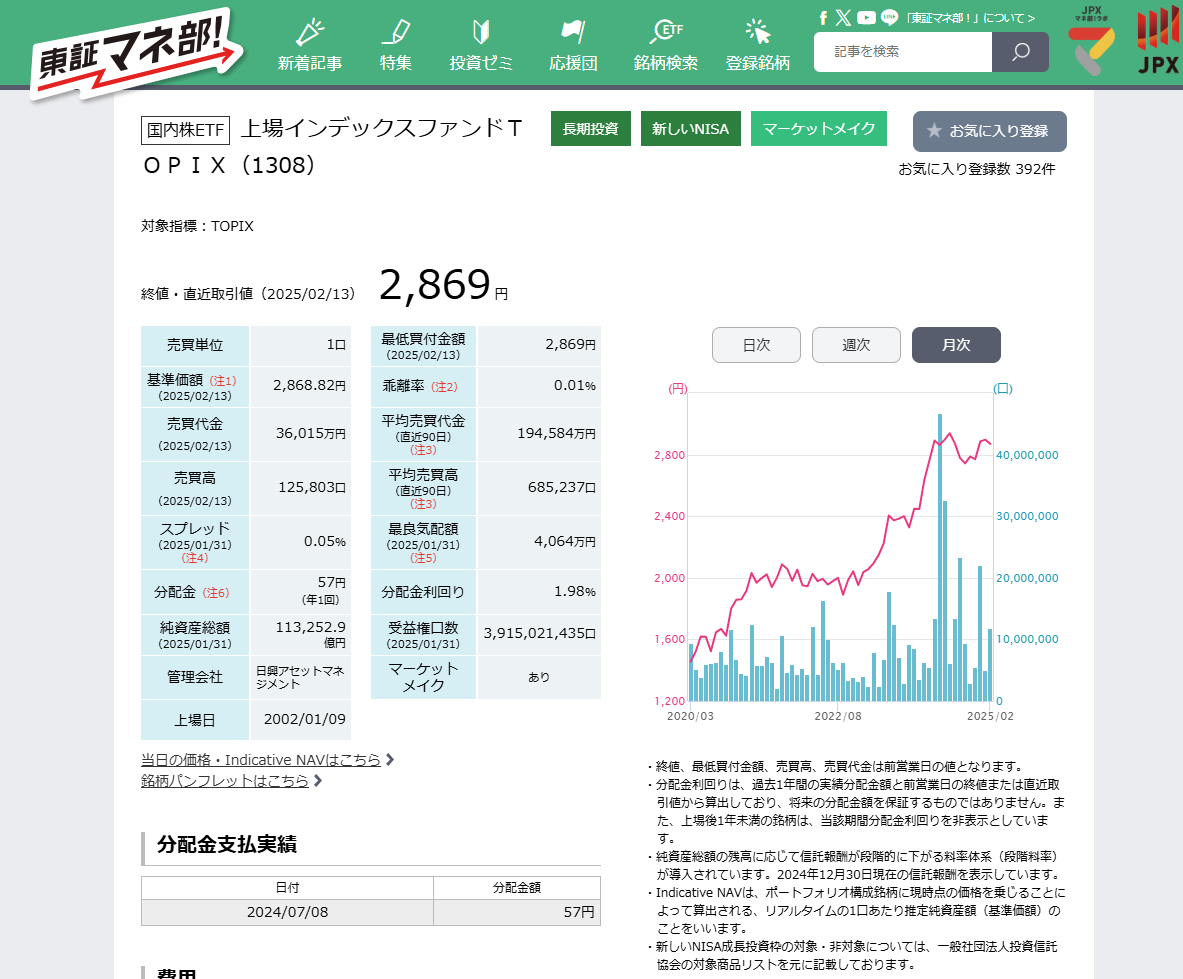Click the 投資ゼミ beginner mark icon
The width and height of the screenshot is (1183, 979).
click(481, 32)
